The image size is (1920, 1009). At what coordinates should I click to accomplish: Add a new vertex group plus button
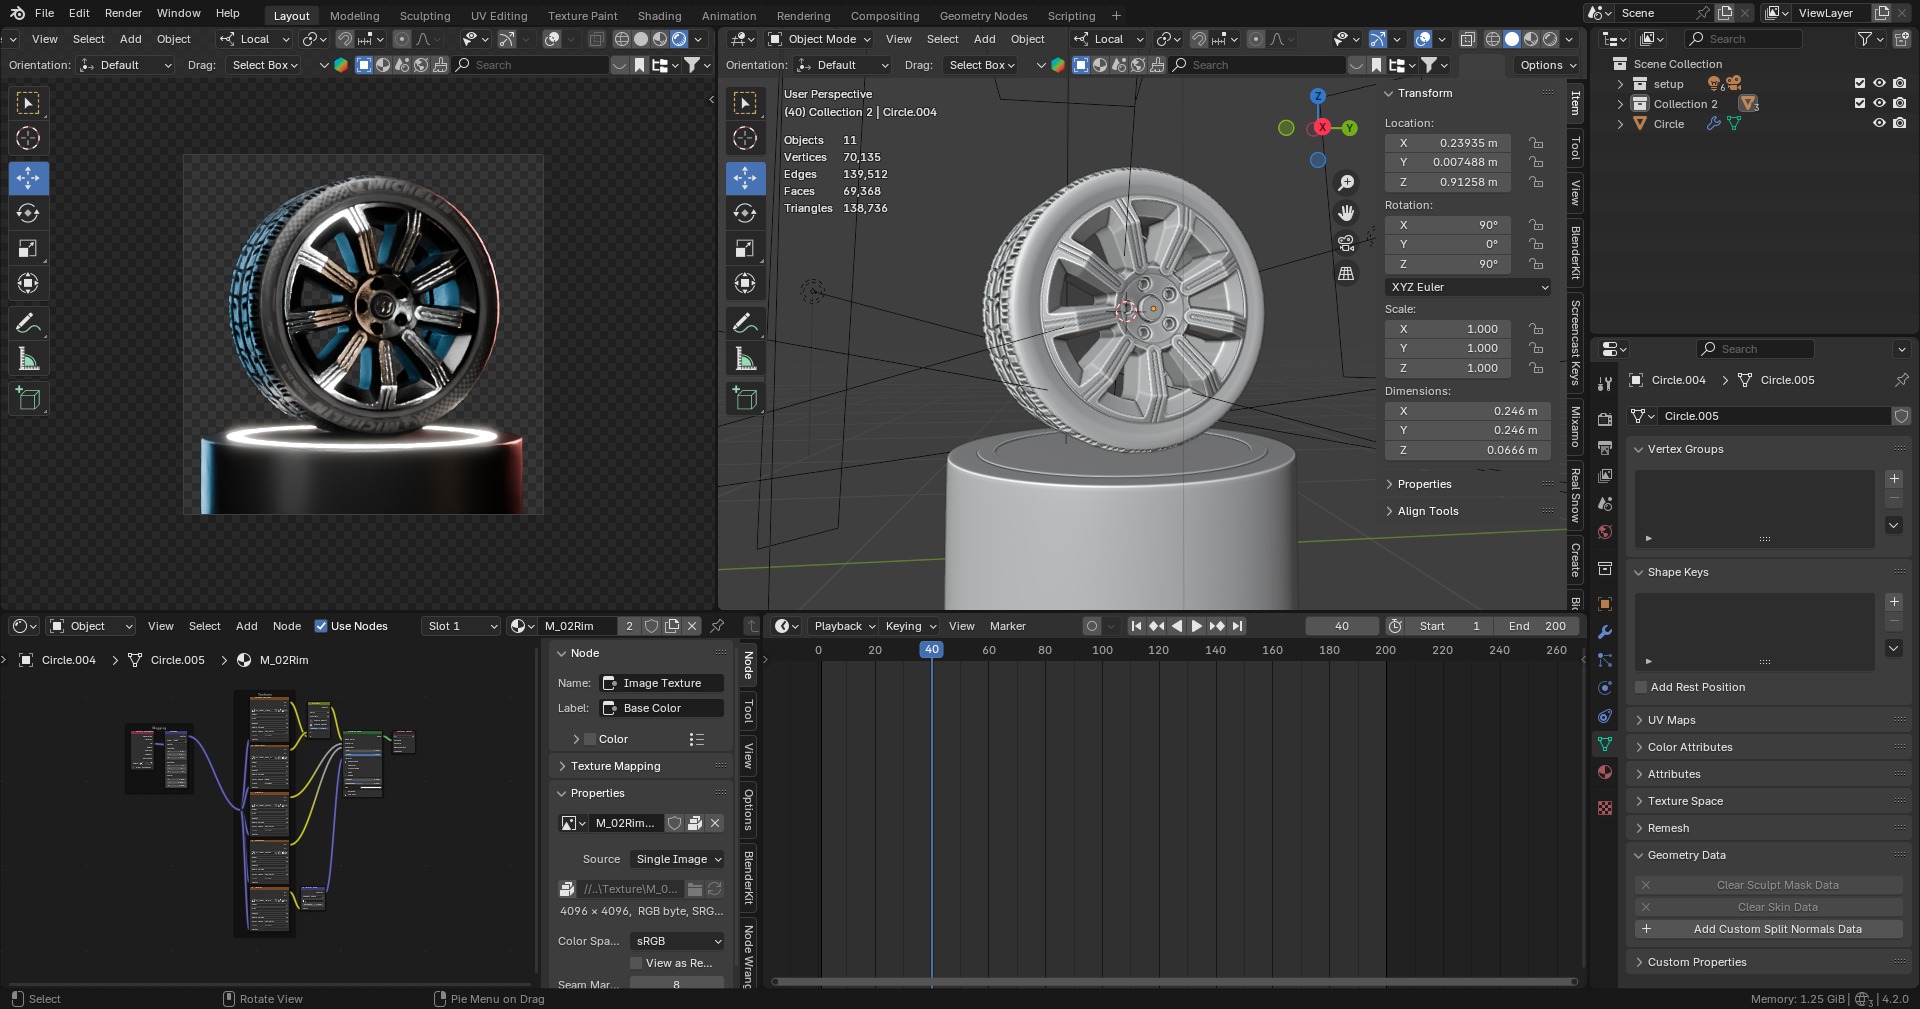(x=1894, y=479)
